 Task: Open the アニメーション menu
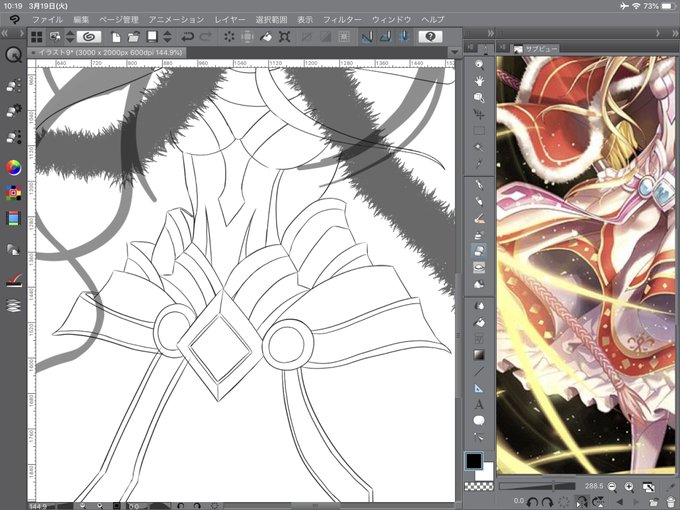tap(176, 20)
